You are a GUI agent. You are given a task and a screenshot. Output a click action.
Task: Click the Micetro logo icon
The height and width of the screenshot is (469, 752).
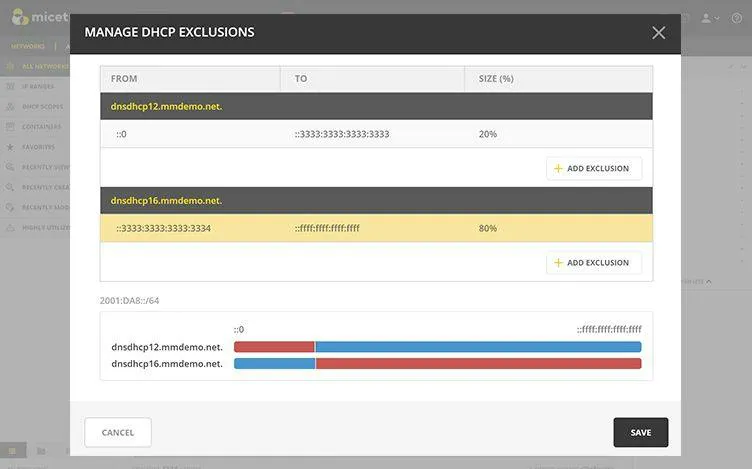pos(18,17)
